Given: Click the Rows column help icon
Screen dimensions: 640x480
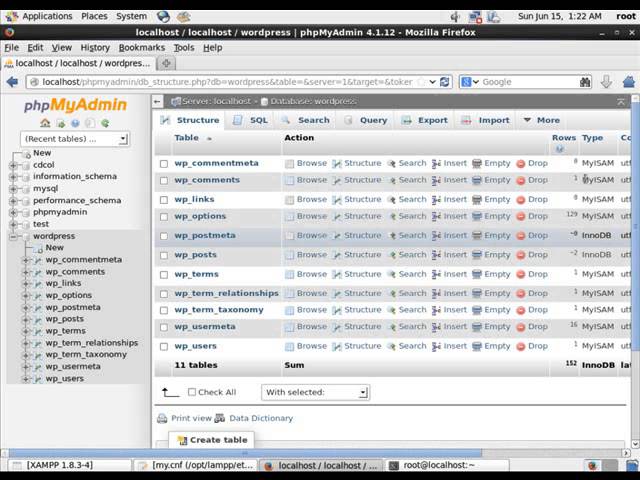Looking at the screenshot, I should [559, 149].
